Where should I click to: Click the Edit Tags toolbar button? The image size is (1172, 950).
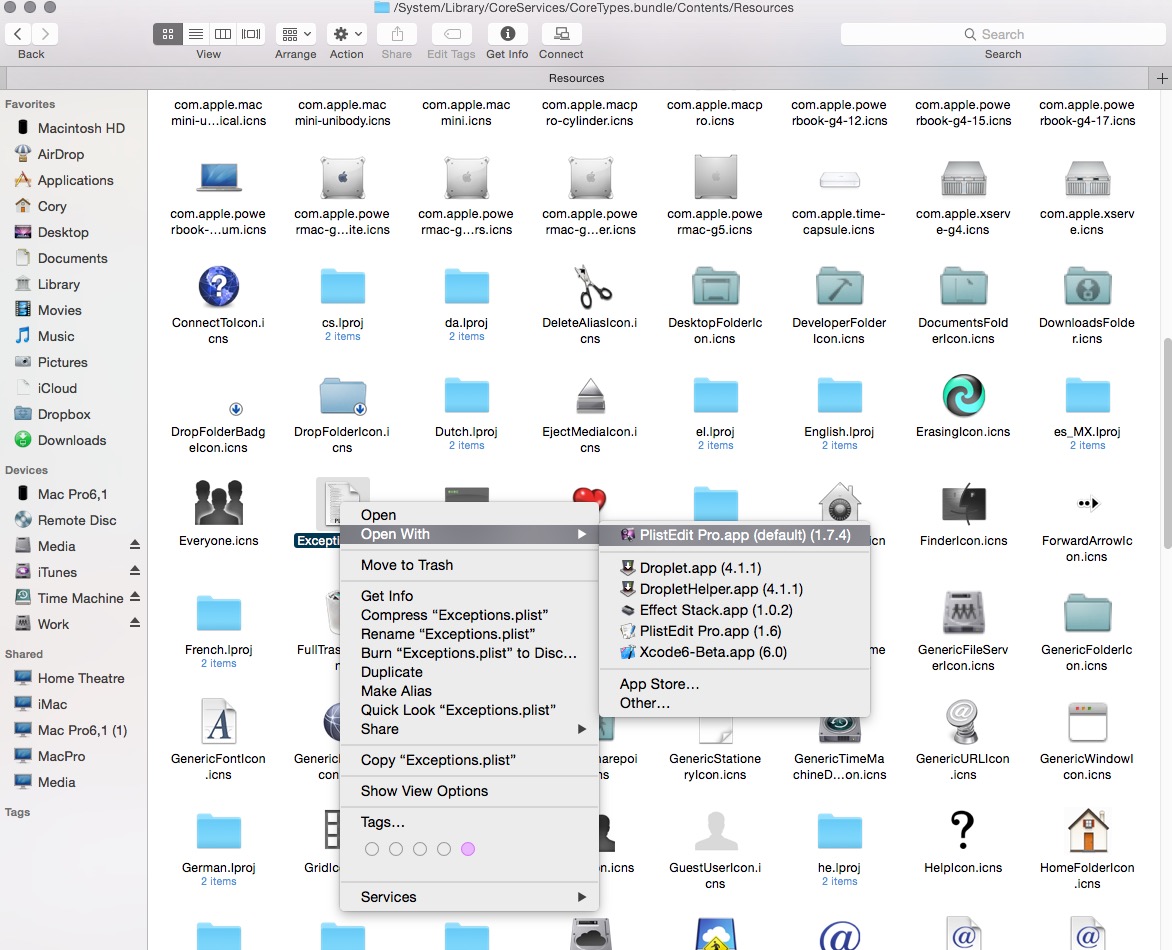point(451,34)
